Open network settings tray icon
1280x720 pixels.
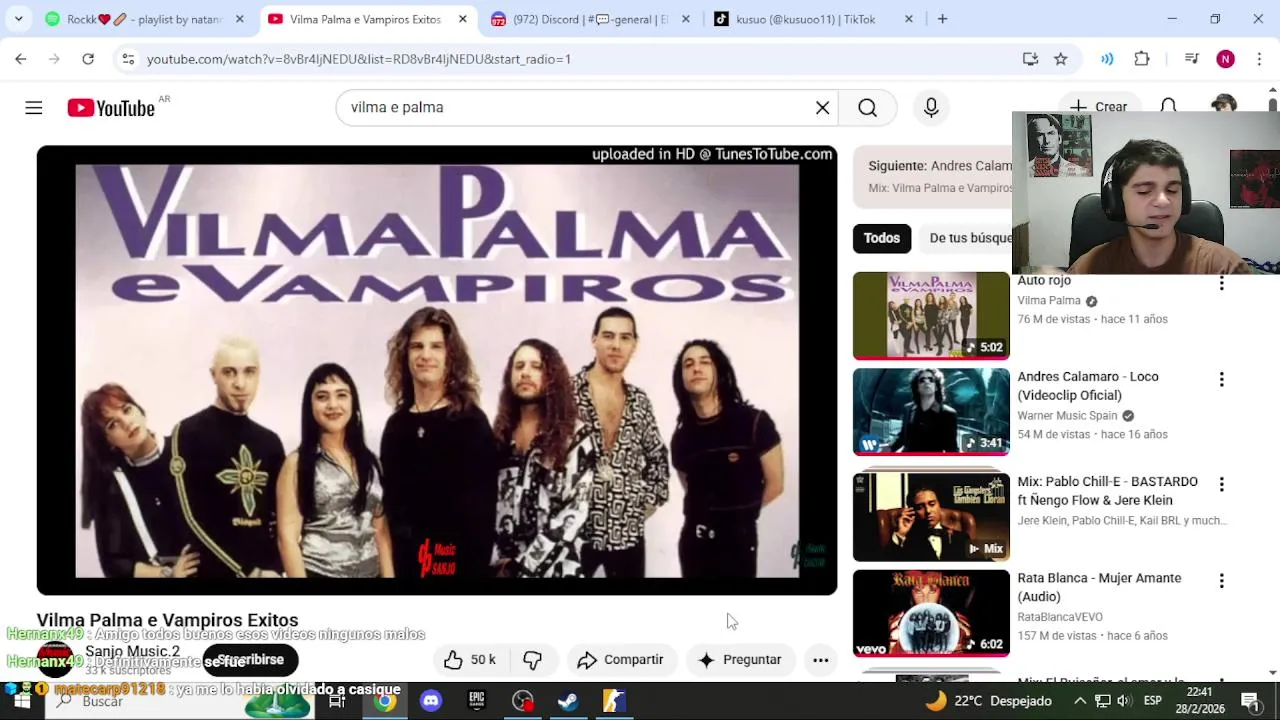(x=1102, y=701)
